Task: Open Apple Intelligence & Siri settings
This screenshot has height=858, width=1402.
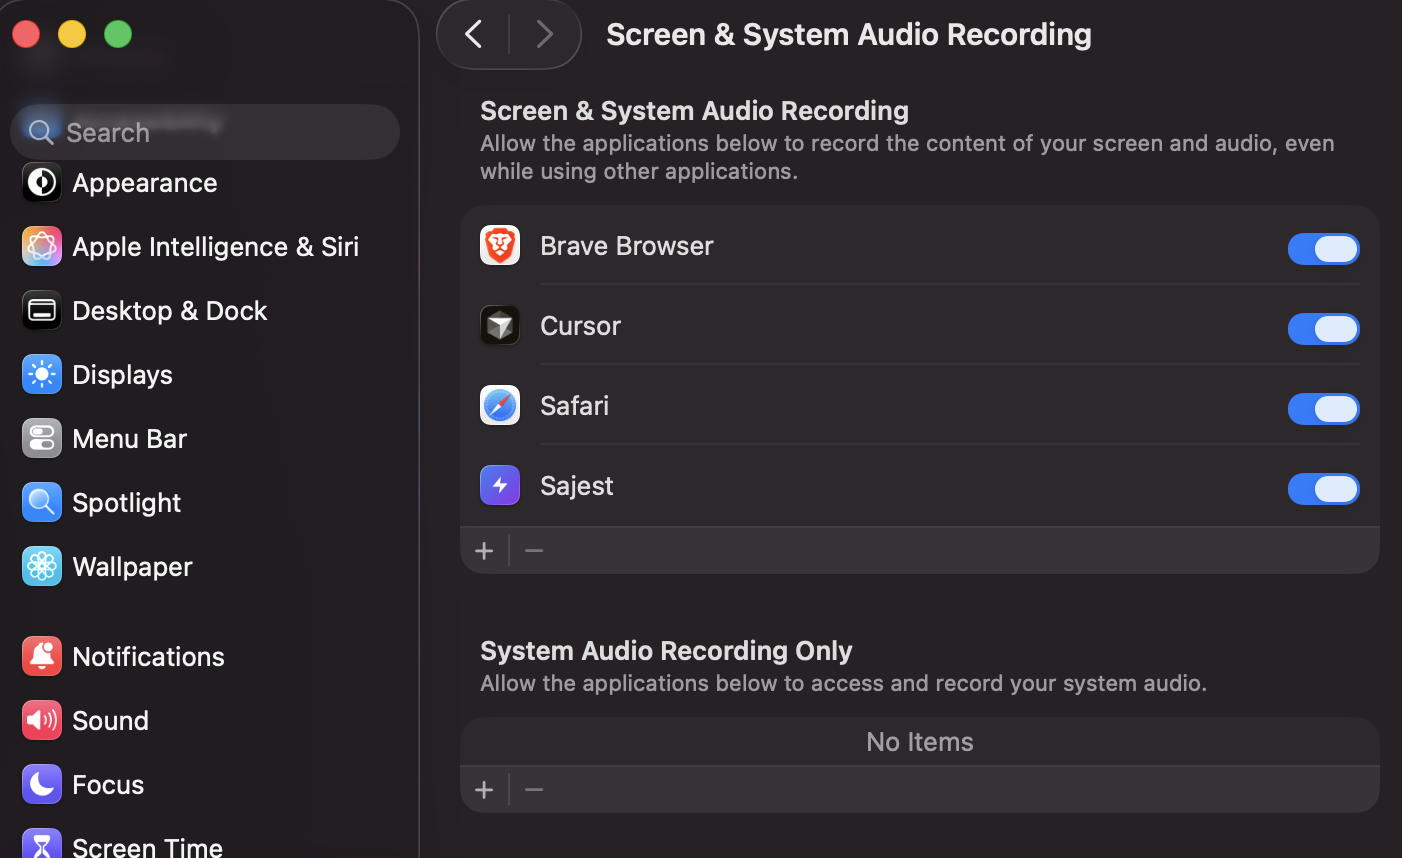Action: tap(215, 247)
